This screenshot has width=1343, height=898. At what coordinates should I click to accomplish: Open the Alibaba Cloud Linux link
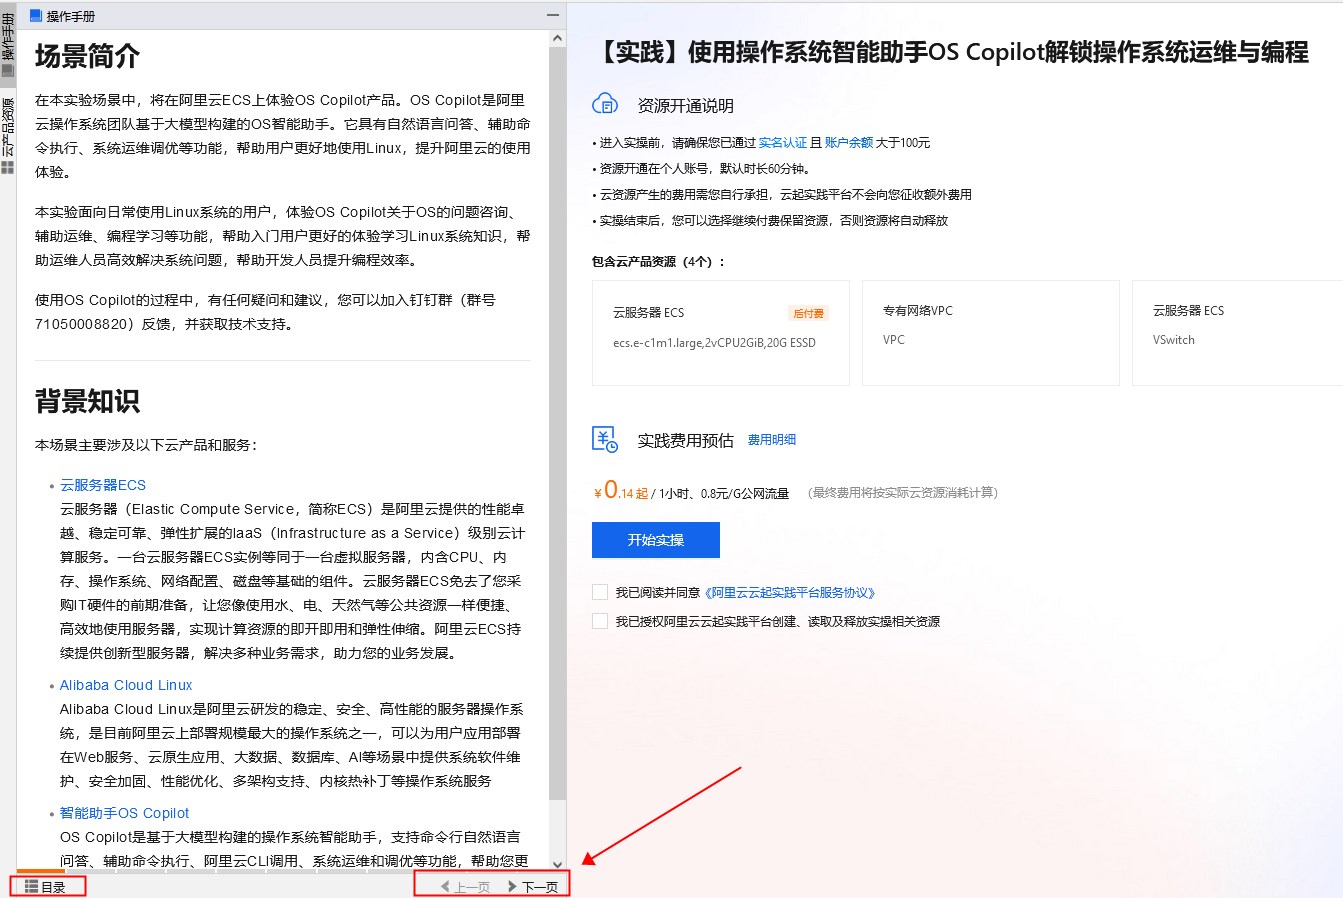(126, 685)
